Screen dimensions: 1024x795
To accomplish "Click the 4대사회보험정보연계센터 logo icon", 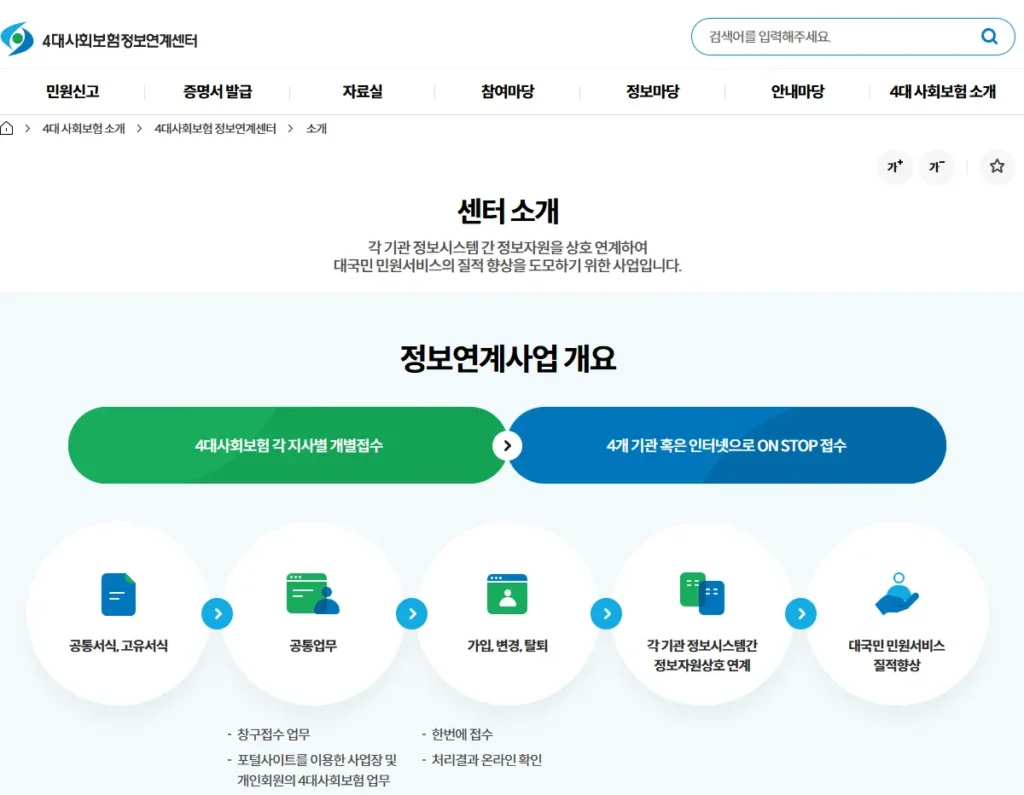I will 18,37.
